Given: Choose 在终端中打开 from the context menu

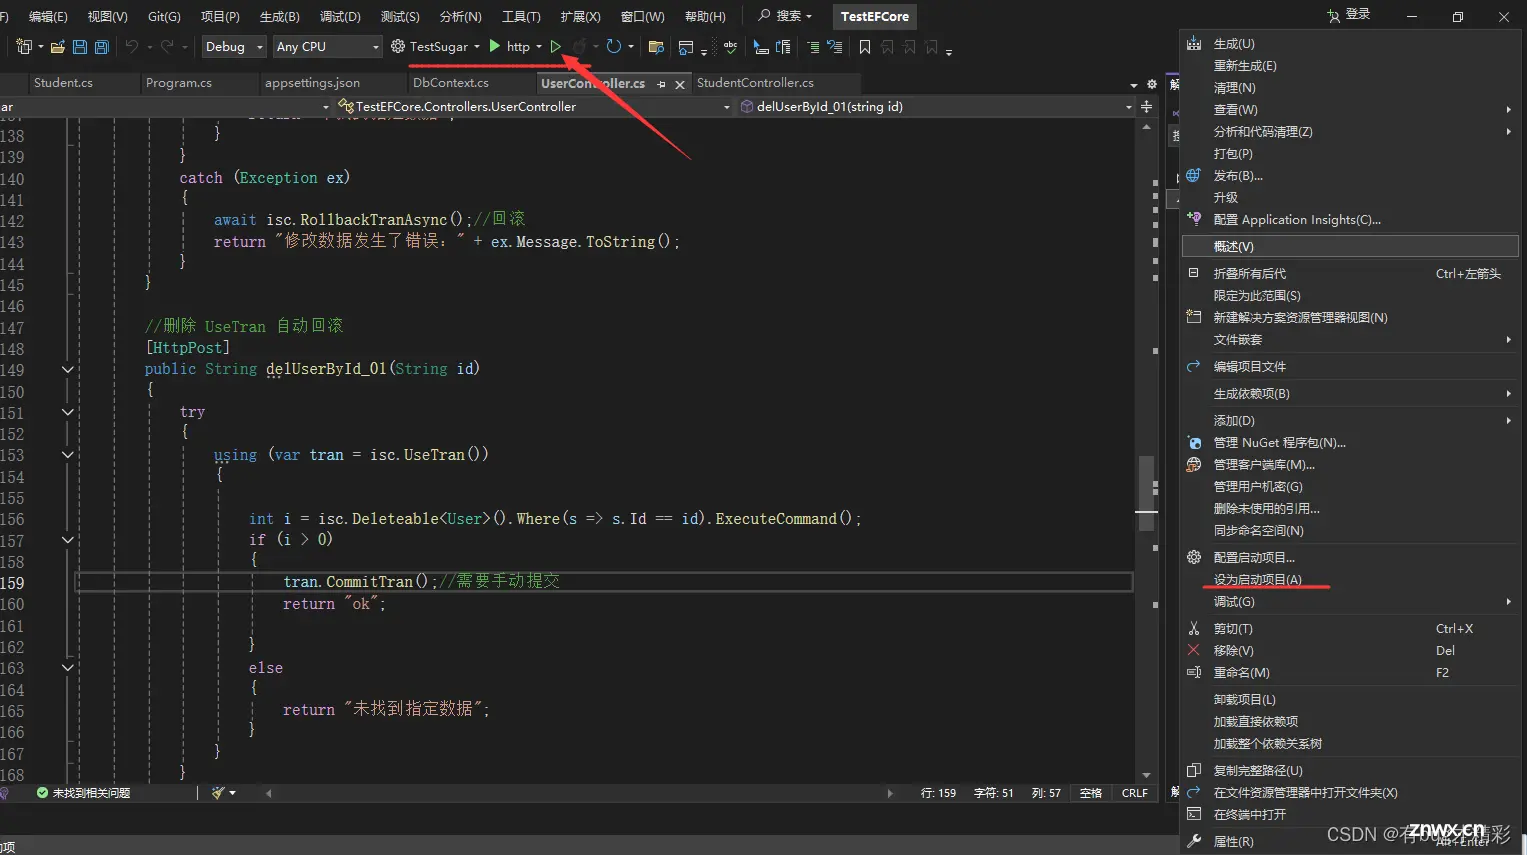Looking at the screenshot, I should [x=1250, y=815].
